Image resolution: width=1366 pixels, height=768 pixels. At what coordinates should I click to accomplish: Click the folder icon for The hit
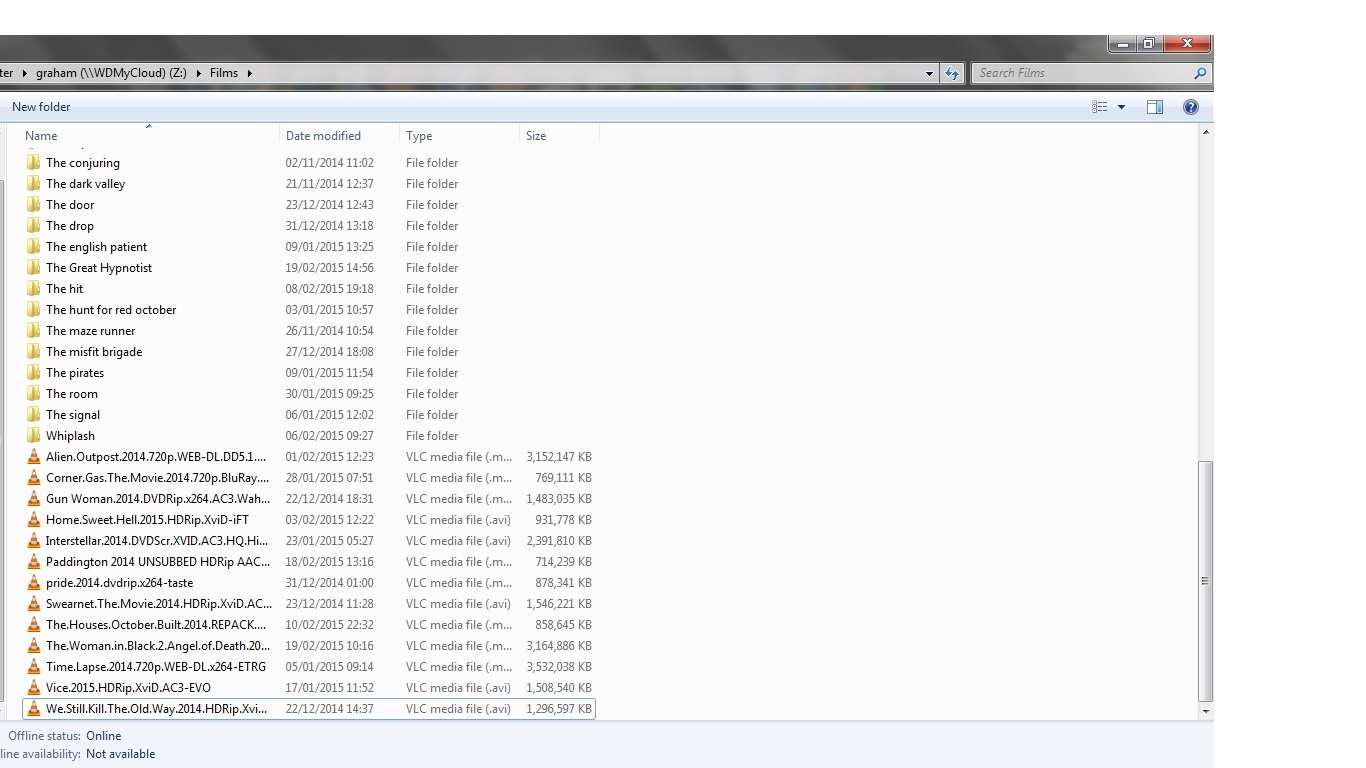[33, 288]
